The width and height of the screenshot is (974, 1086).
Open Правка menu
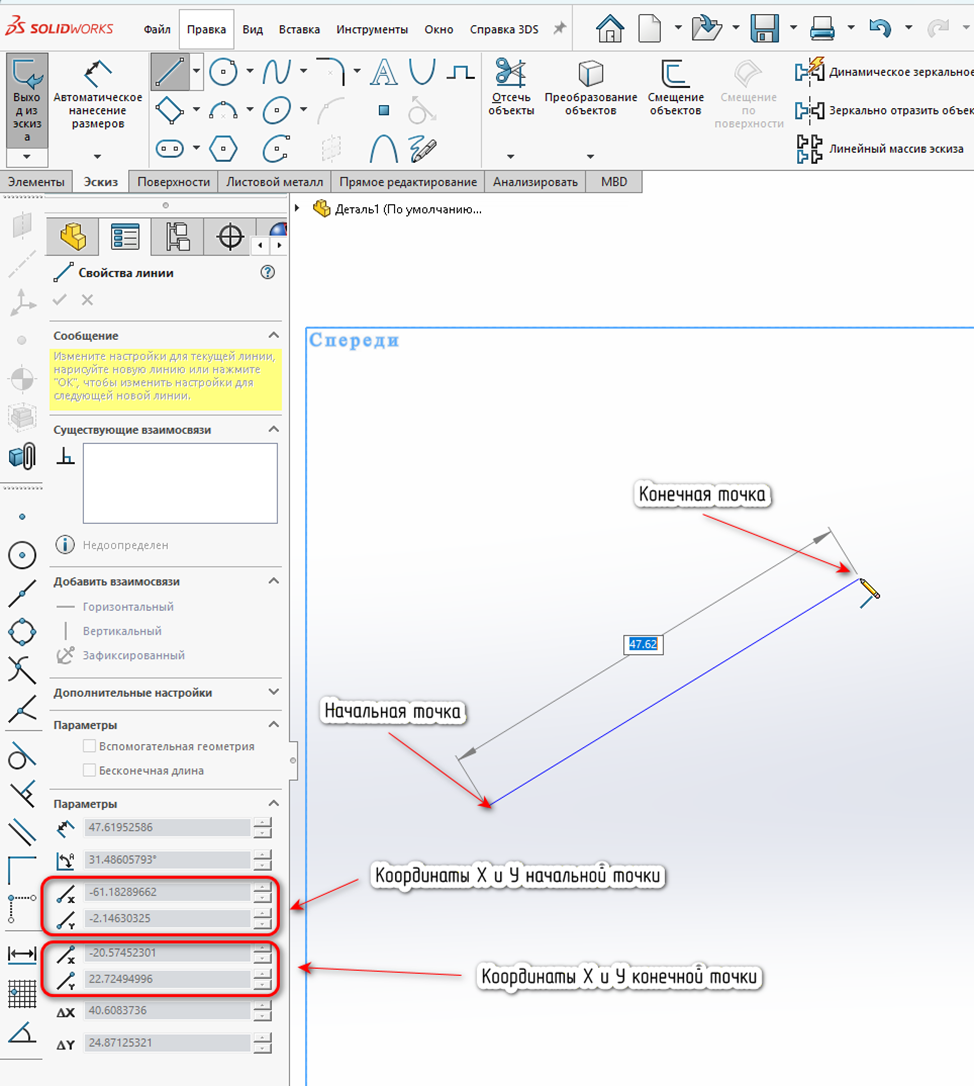(x=206, y=29)
